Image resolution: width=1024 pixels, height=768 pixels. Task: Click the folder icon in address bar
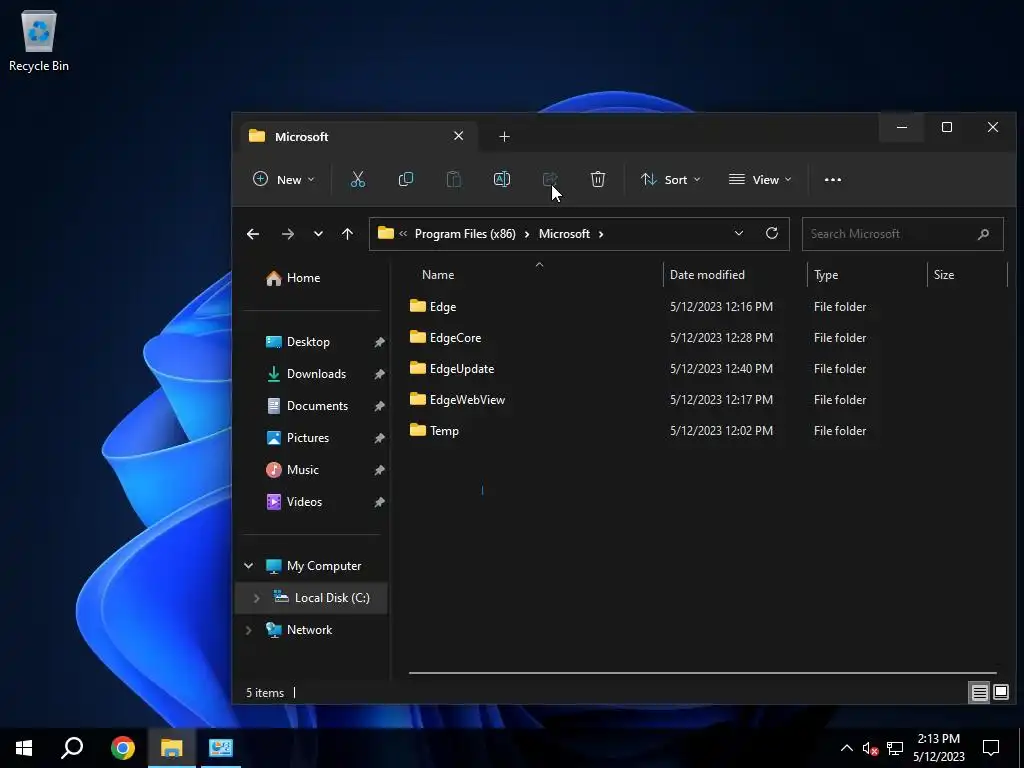[x=386, y=233]
